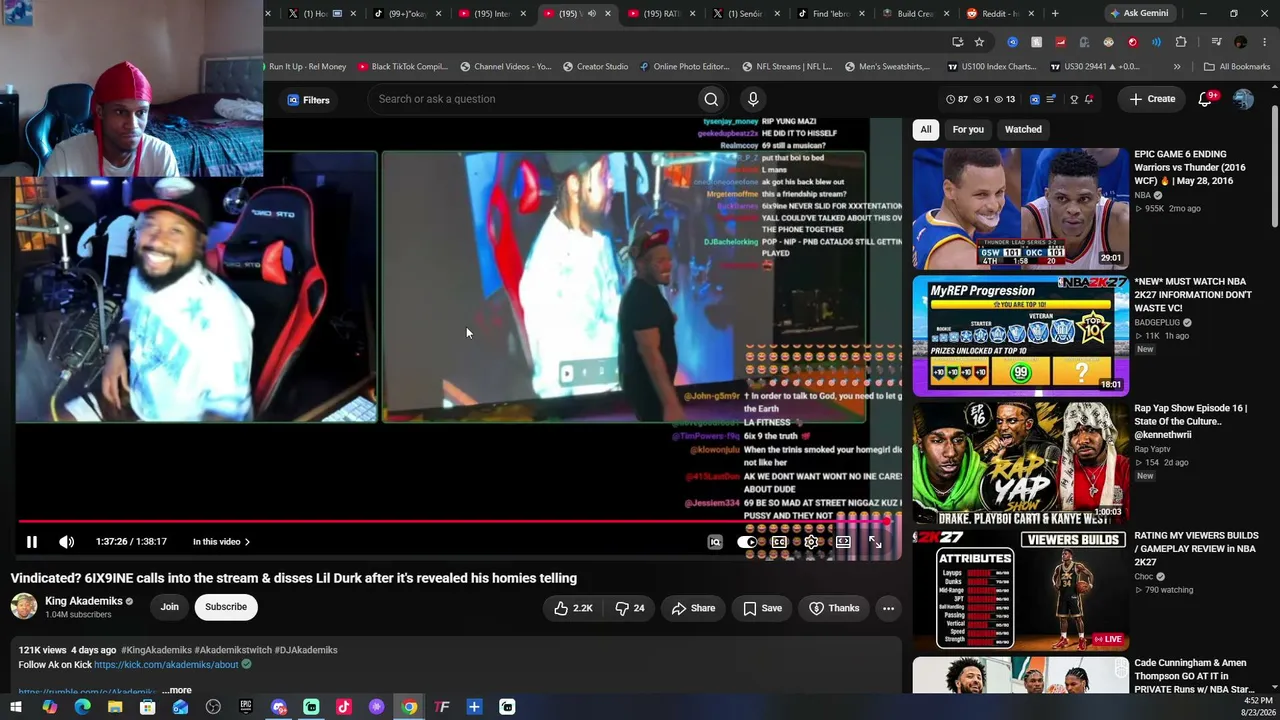
Task: Save the video to a playlist
Action: coord(762,608)
